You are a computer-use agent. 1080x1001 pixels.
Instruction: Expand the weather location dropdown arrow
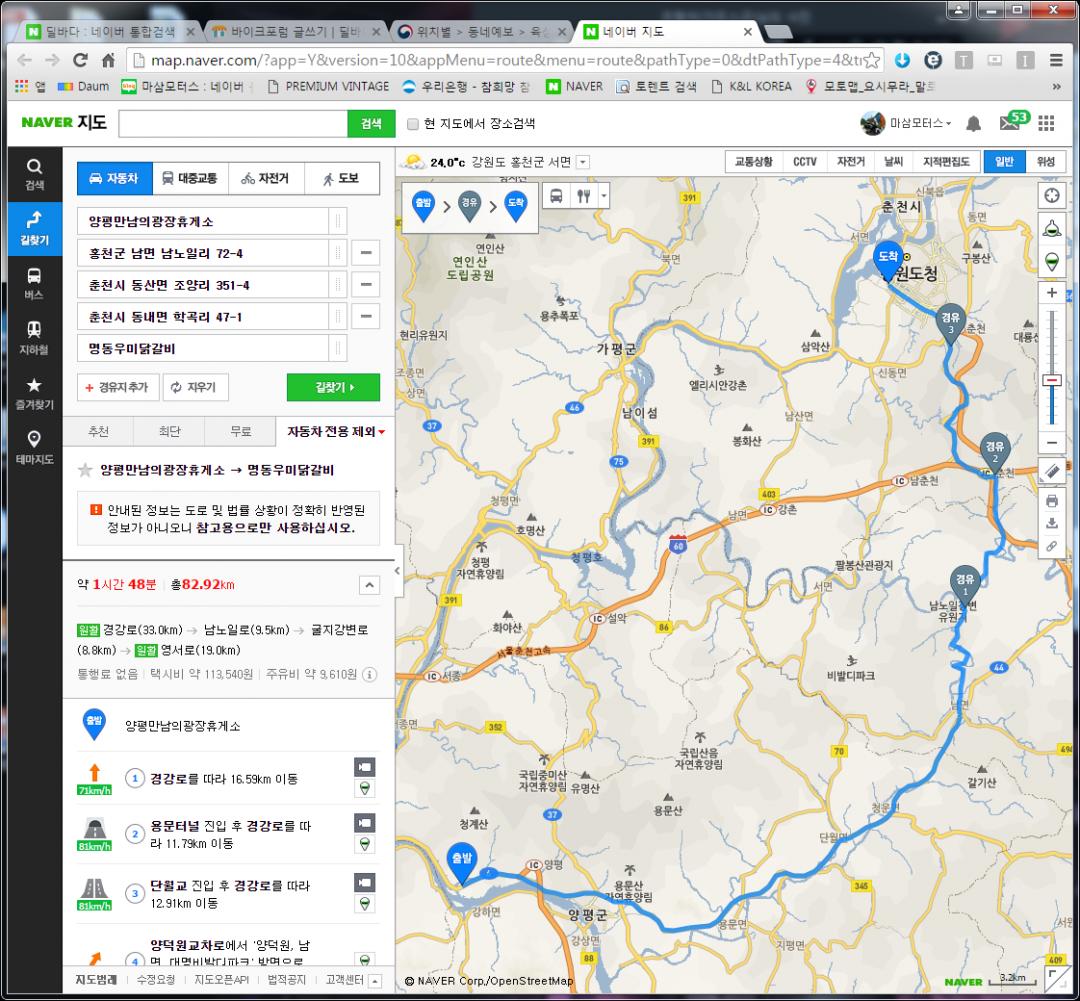(x=583, y=162)
